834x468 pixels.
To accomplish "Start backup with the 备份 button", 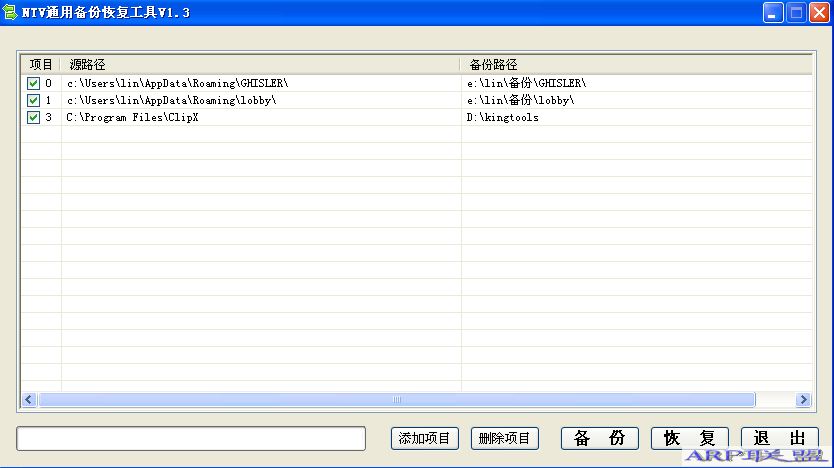I will tap(599, 438).
